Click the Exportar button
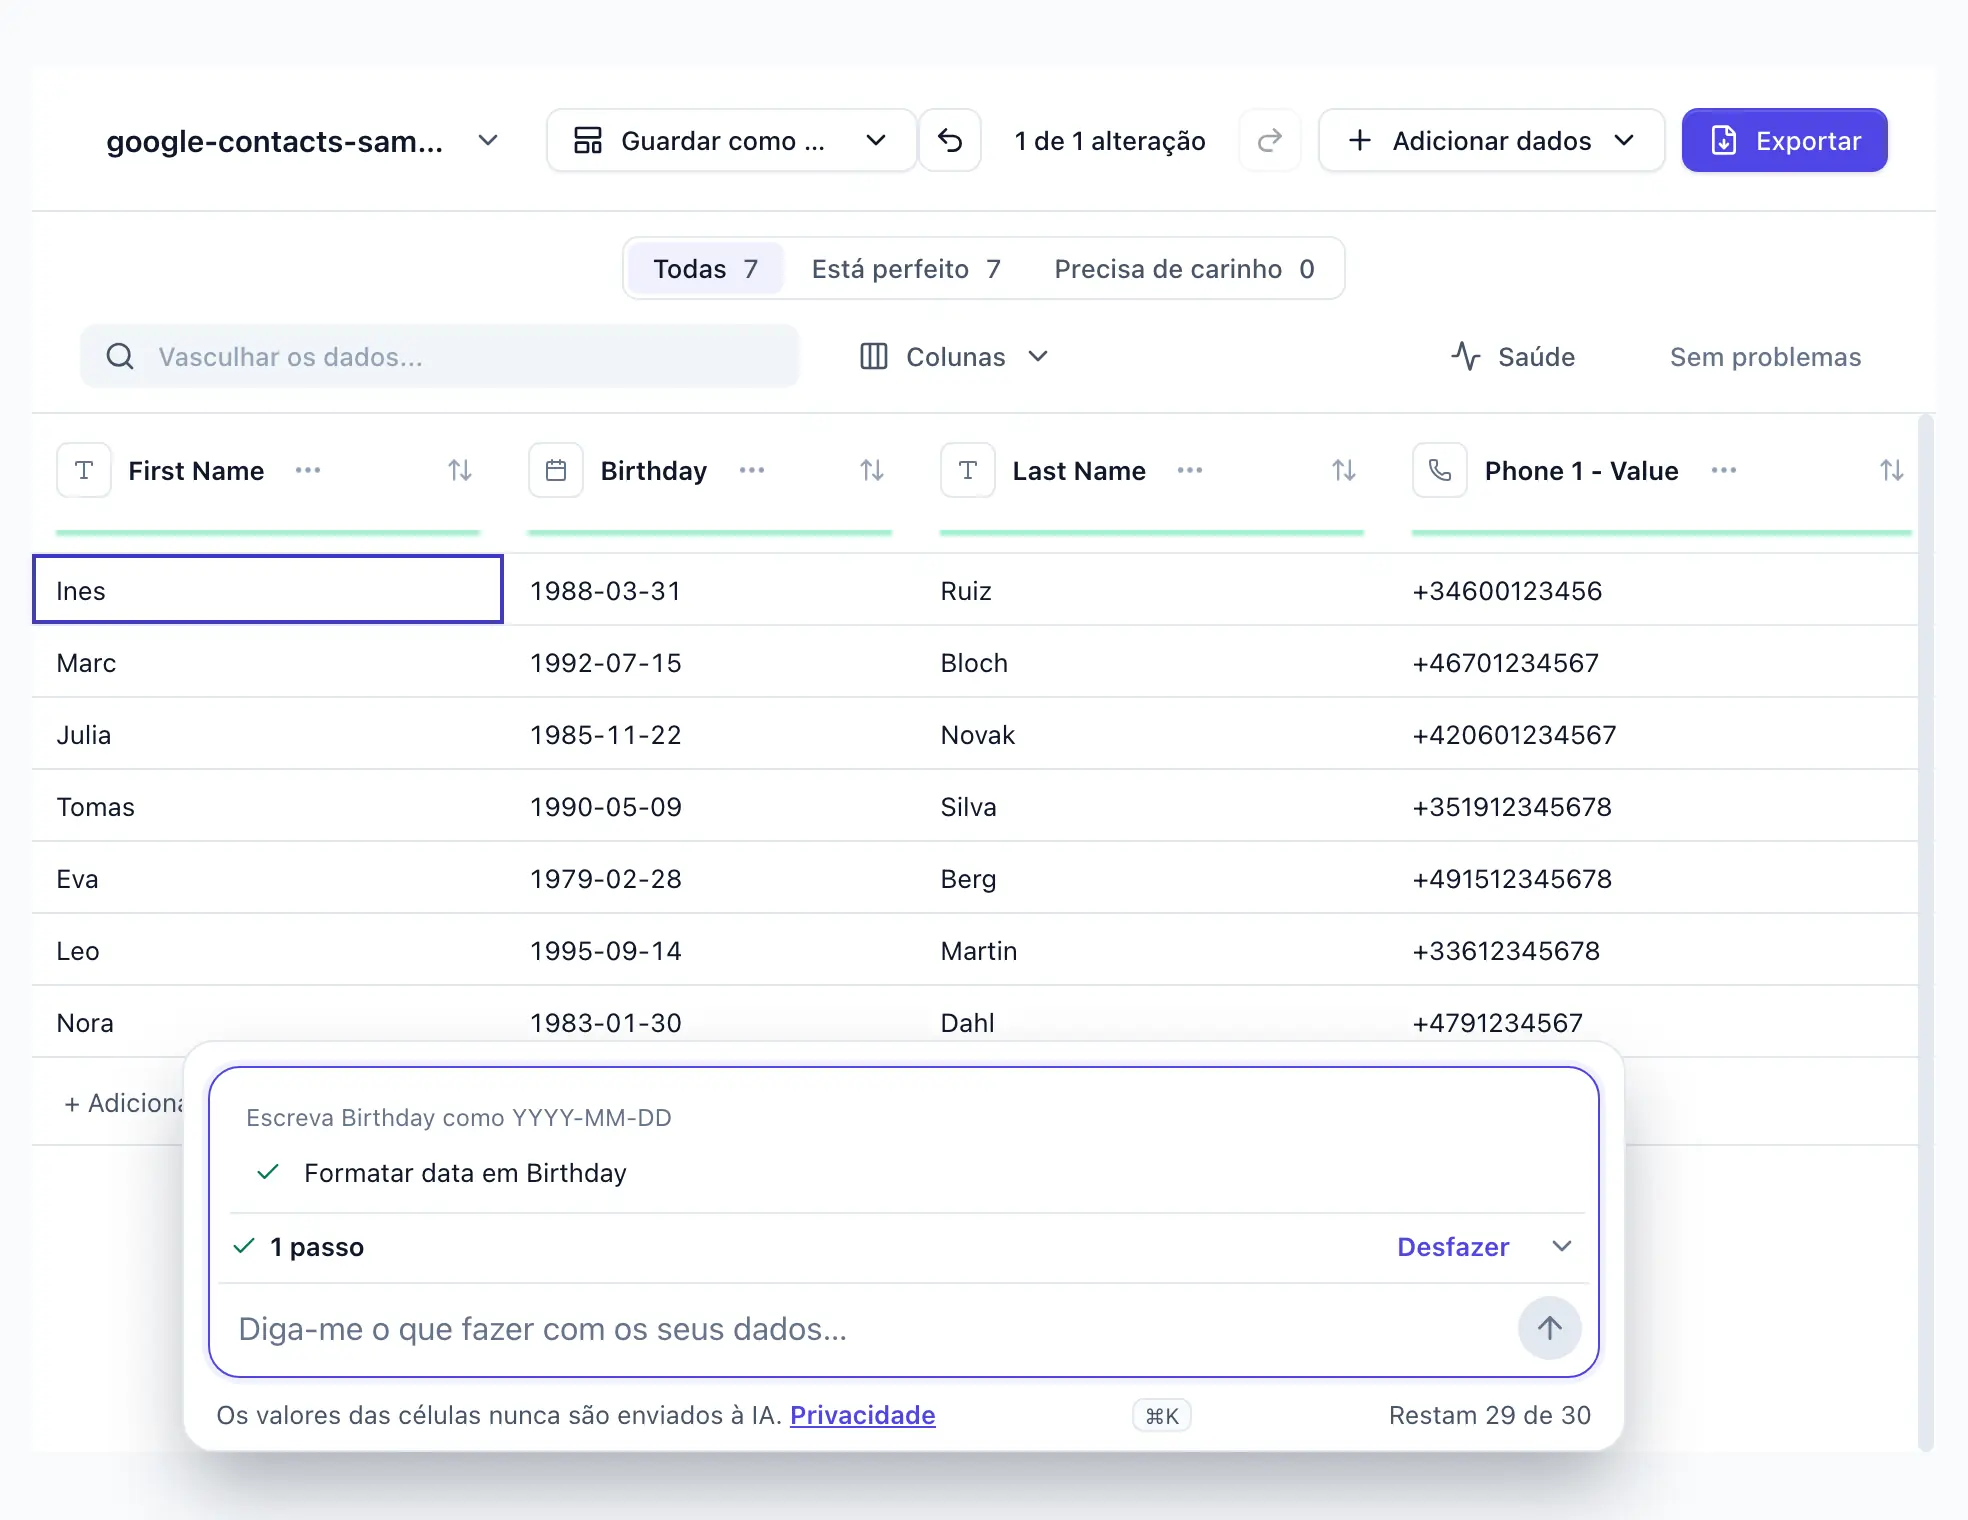Viewport: 1968px width, 1520px height. click(x=1785, y=141)
